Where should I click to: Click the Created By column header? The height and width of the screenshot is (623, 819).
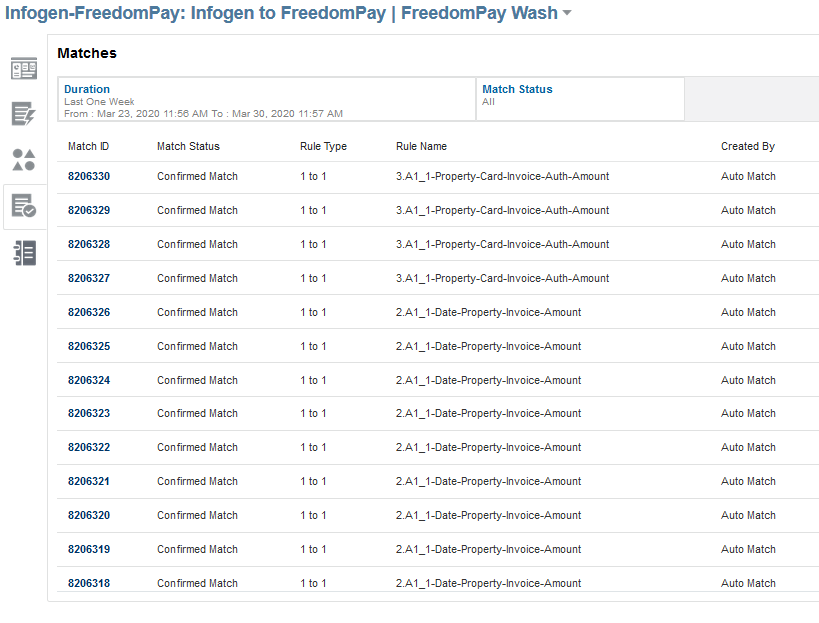pos(747,147)
